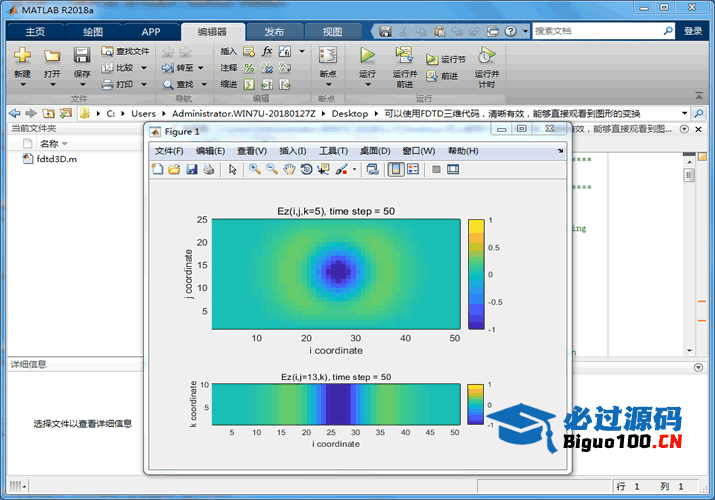Click the Login (登录) button
Screen dimensions: 715x500
point(693,31)
